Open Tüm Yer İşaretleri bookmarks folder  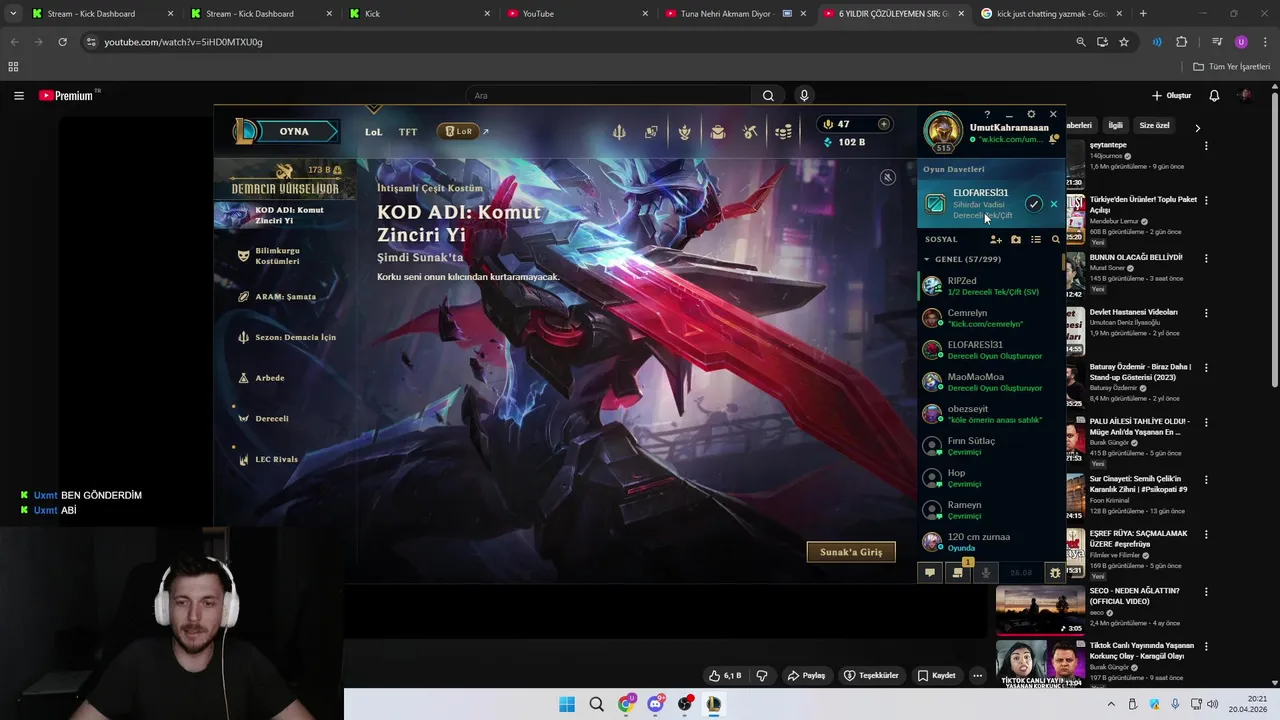pos(1232,67)
